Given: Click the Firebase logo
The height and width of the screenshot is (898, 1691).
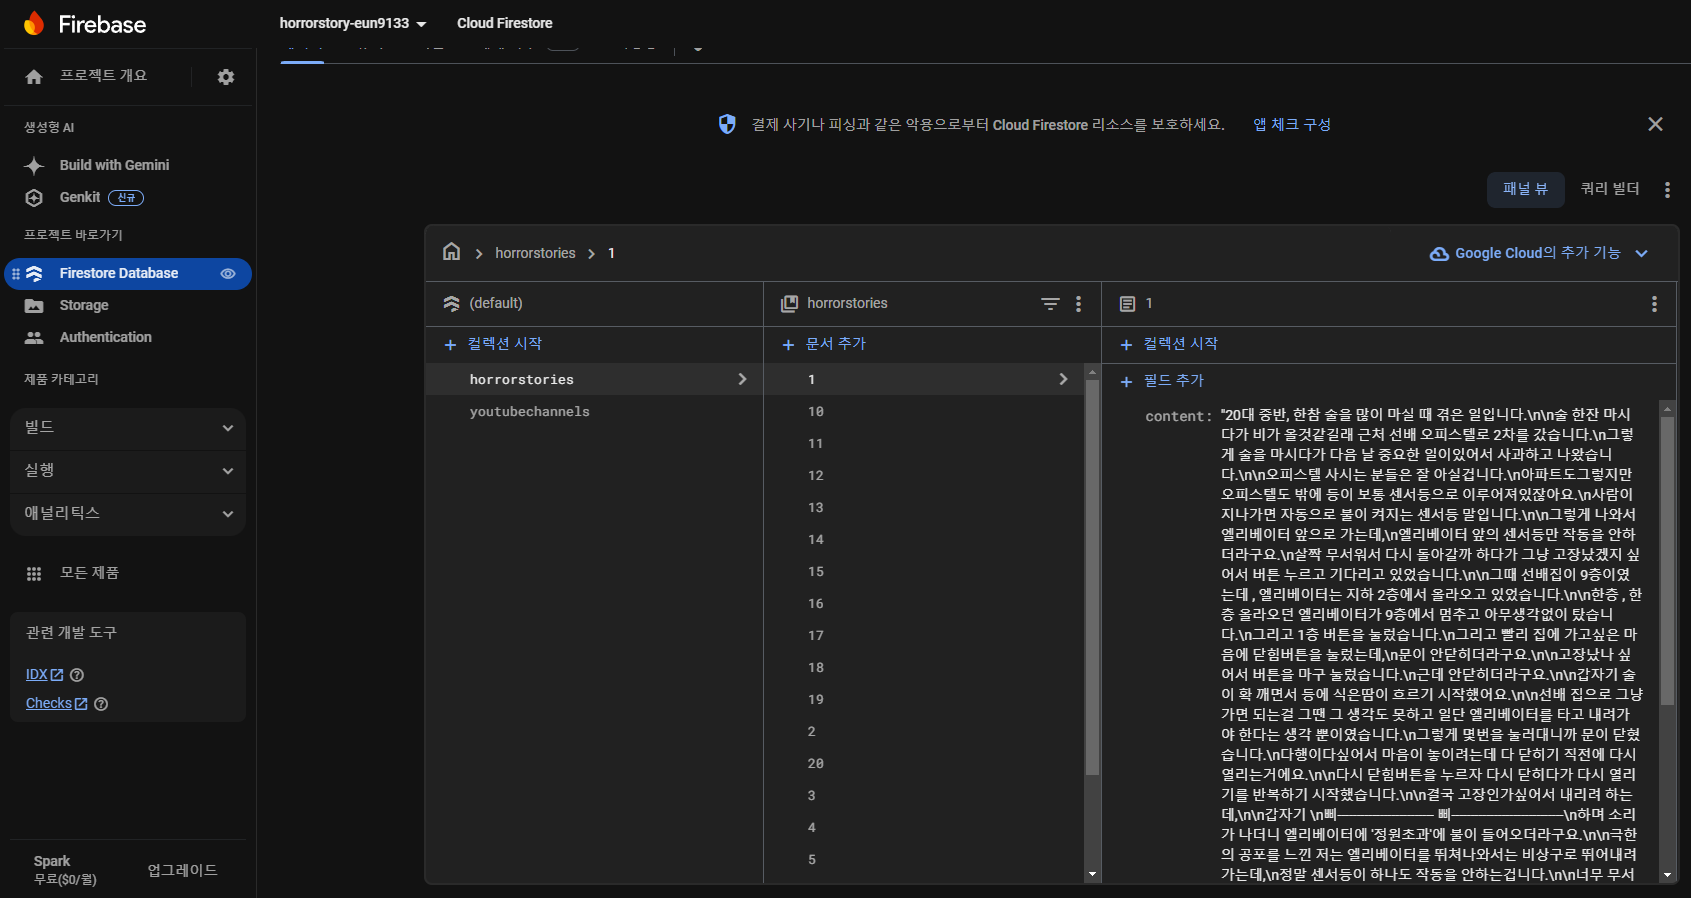Looking at the screenshot, I should point(84,24).
